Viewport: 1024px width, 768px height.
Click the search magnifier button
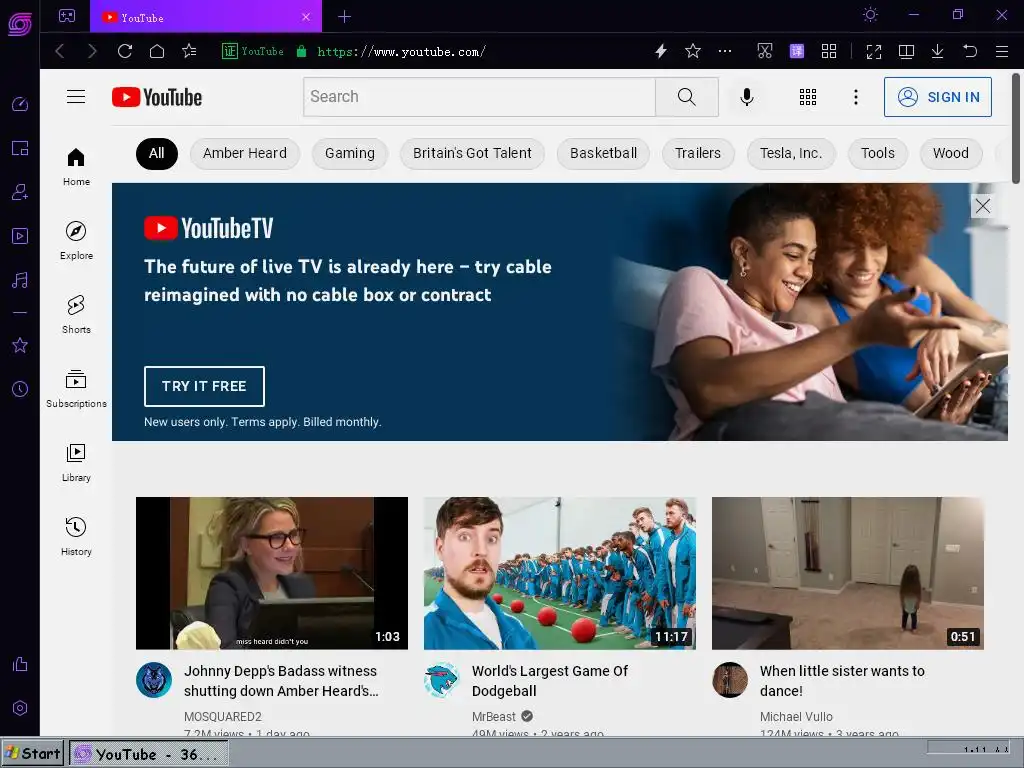[686, 97]
